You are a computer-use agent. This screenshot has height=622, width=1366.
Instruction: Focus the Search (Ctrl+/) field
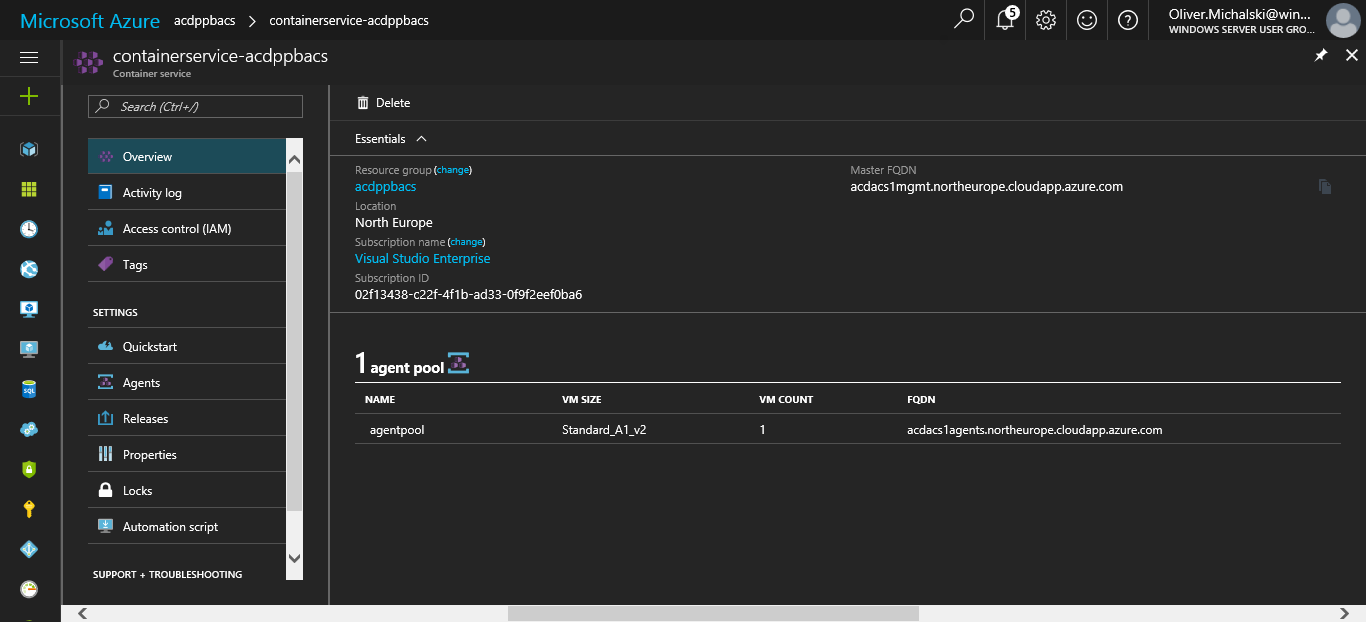[x=195, y=106]
